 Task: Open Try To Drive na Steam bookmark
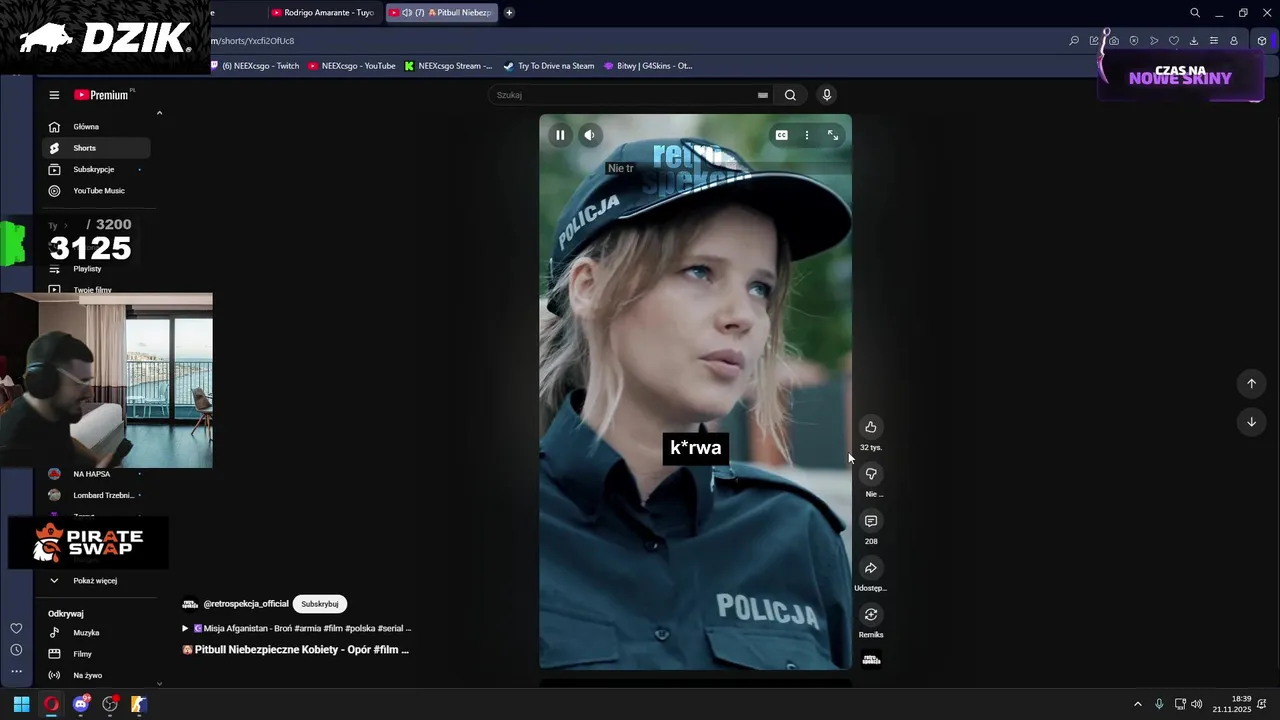(549, 66)
